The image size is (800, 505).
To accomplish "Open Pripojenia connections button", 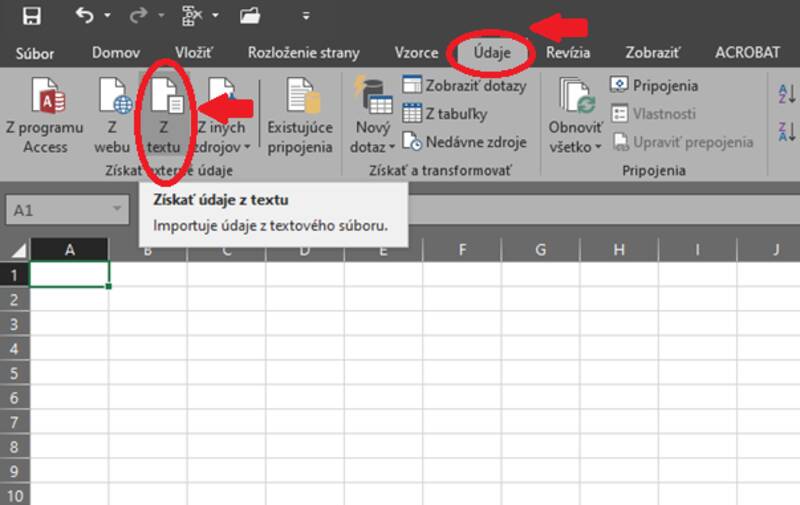I will click(x=654, y=85).
